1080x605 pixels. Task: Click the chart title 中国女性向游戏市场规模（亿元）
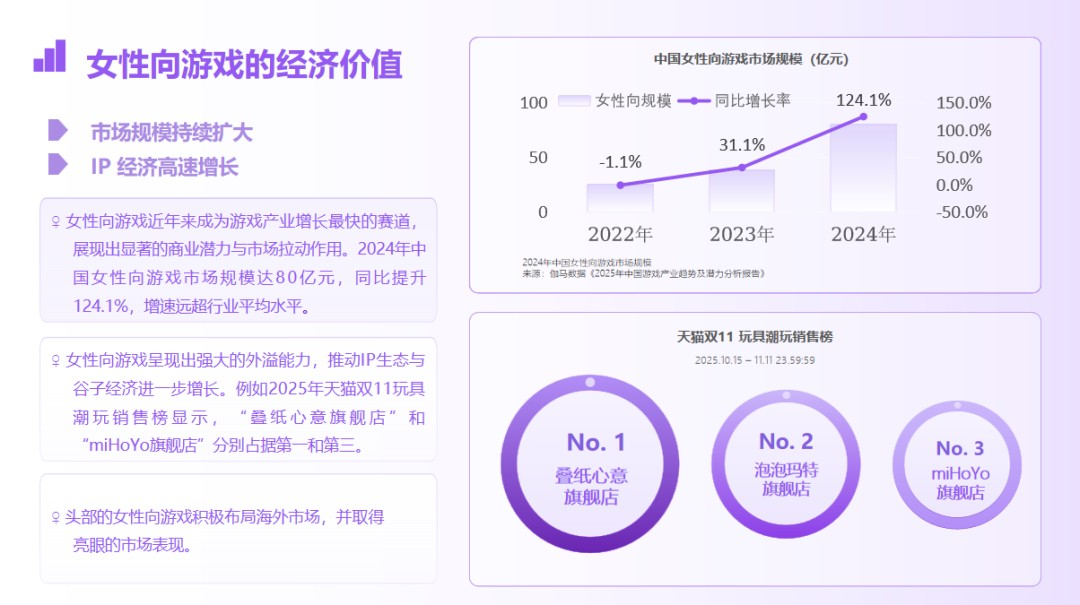pos(751,59)
